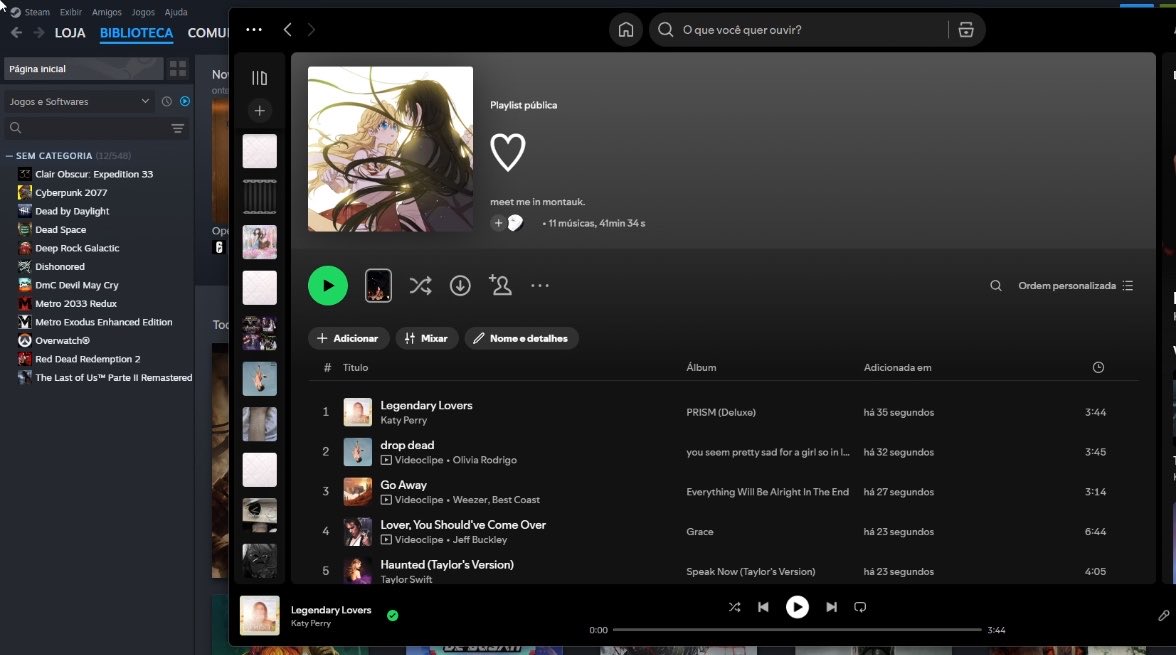This screenshot has height=655, width=1176.
Task: Open PRISM (Deluxe) album link
Action: click(721, 413)
